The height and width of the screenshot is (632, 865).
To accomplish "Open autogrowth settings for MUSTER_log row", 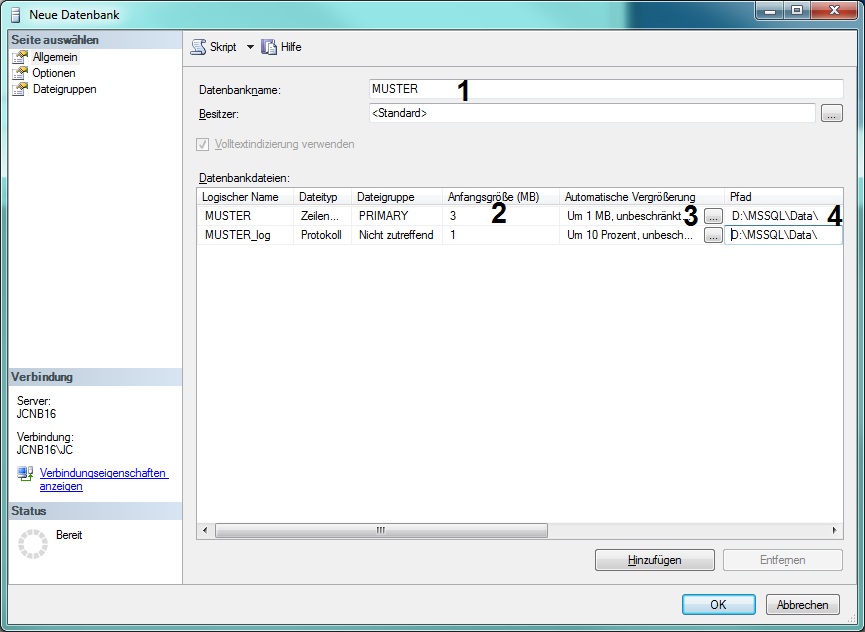I will [x=713, y=235].
